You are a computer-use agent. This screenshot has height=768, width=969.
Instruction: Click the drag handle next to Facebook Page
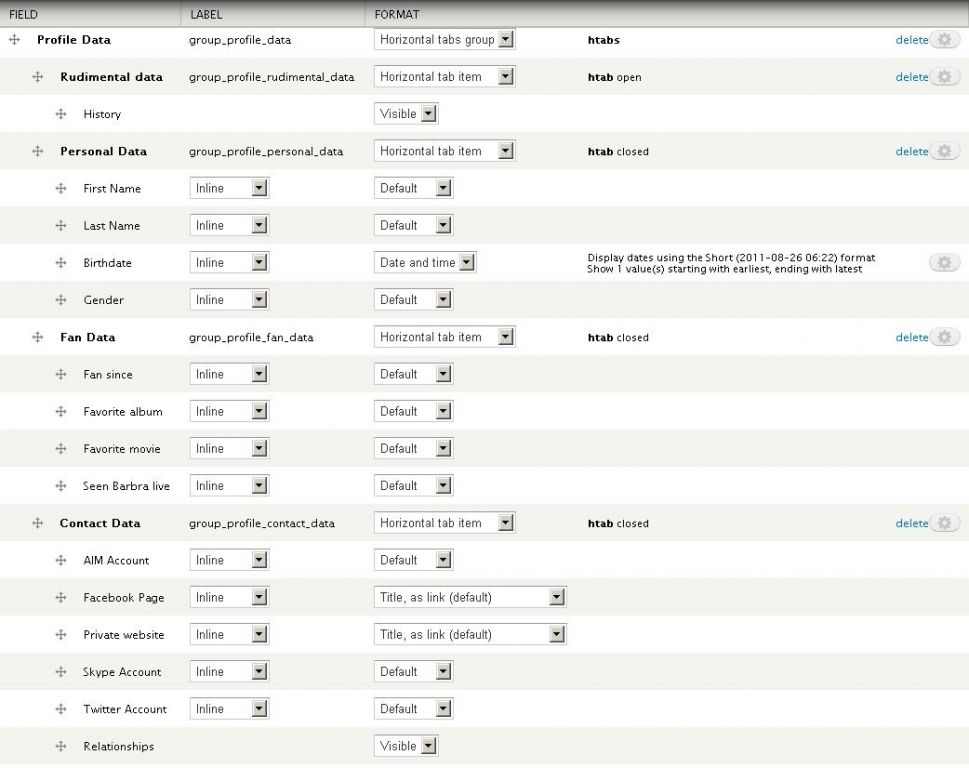tap(61, 598)
